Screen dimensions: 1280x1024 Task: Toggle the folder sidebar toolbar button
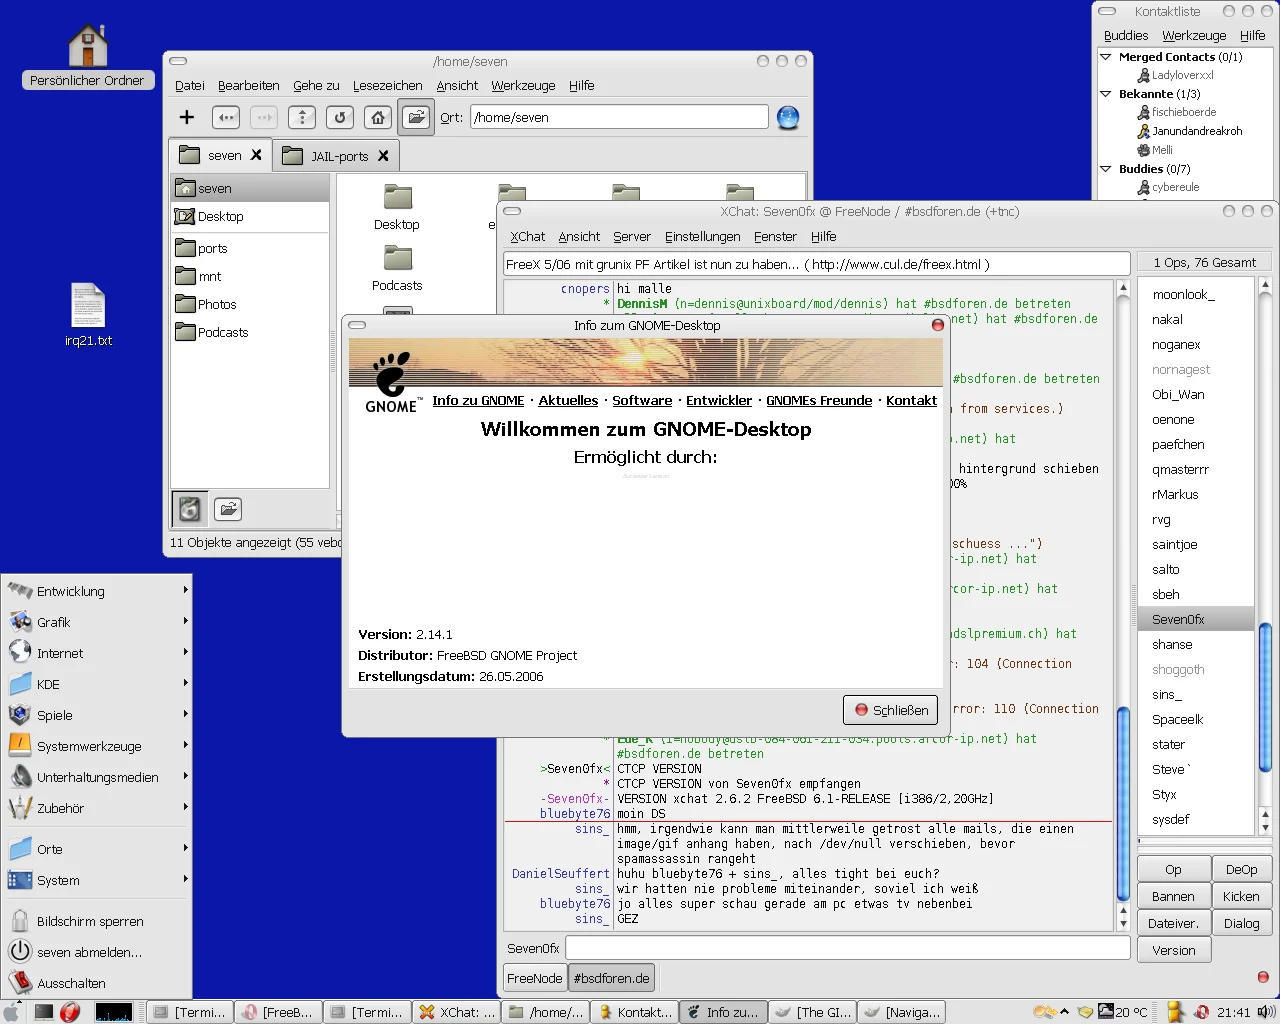(x=416, y=117)
